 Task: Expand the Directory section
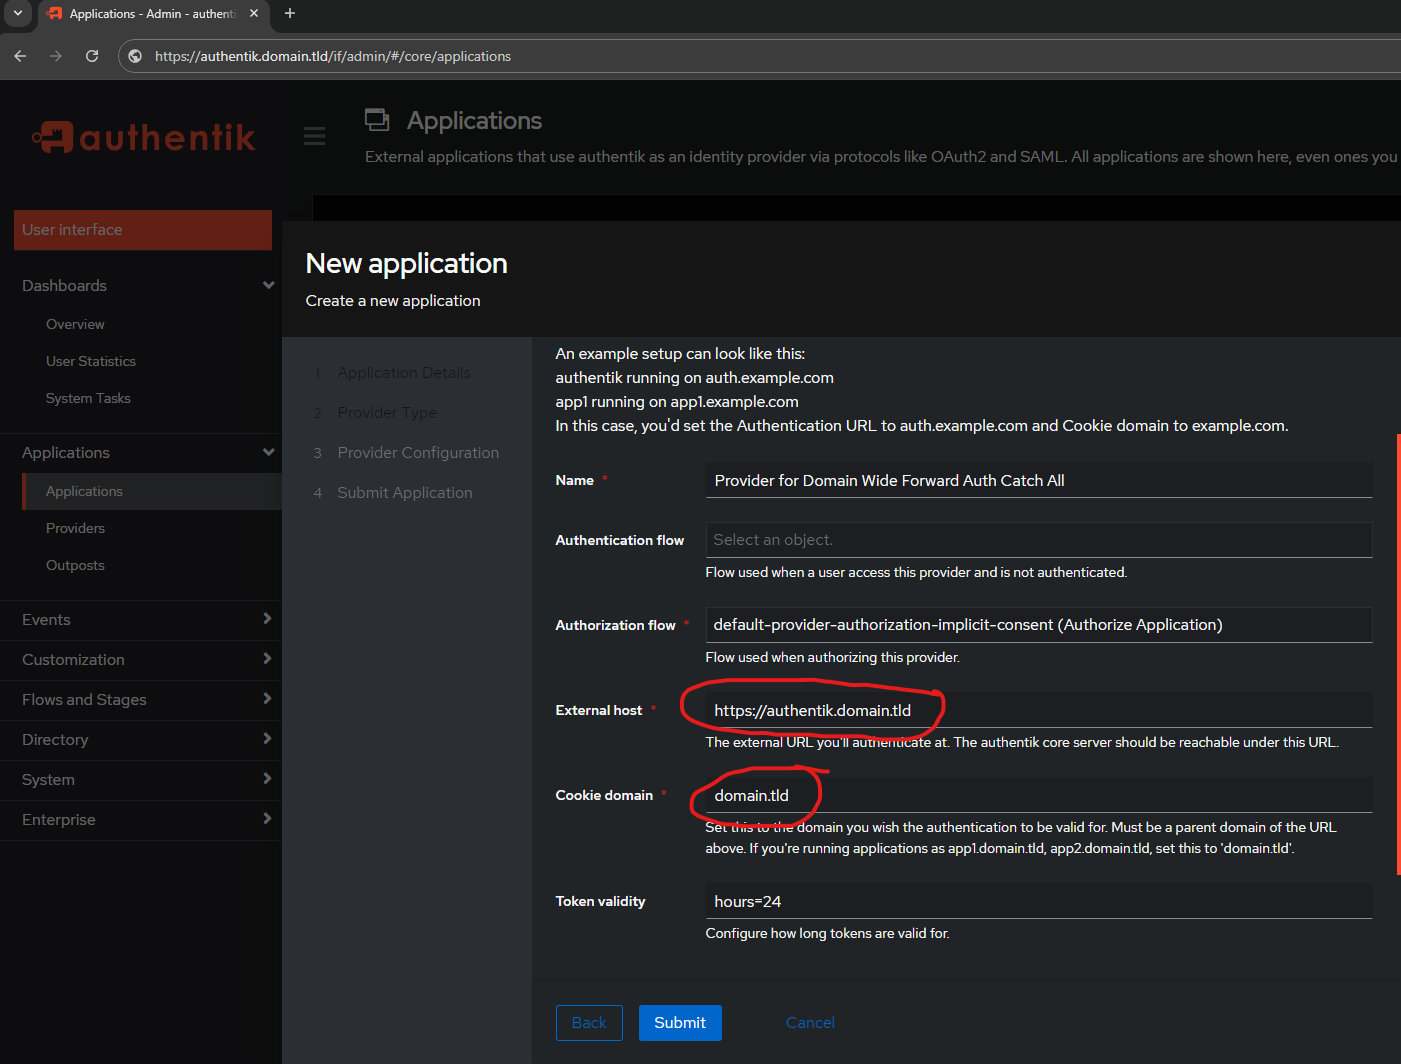[141, 739]
